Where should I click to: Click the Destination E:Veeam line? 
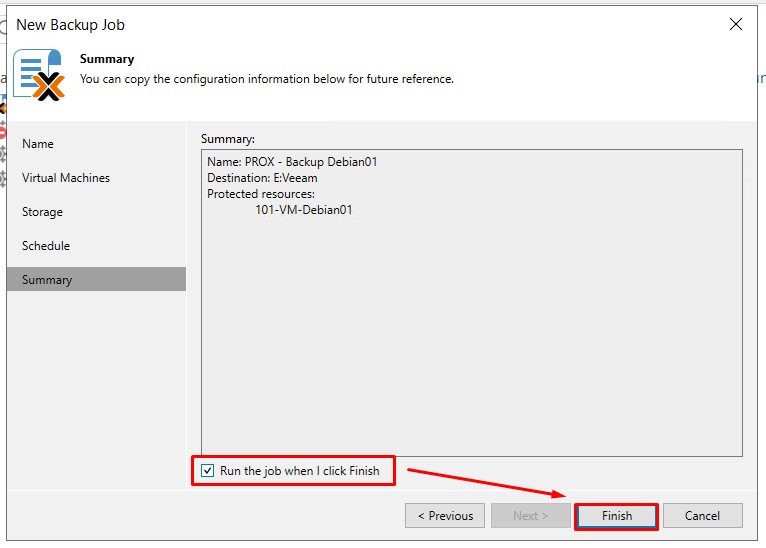click(262, 178)
